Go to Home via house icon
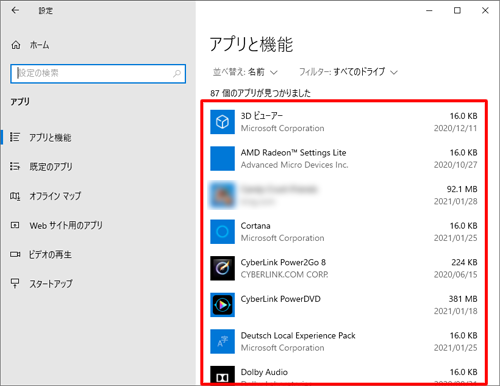 (x=16, y=45)
